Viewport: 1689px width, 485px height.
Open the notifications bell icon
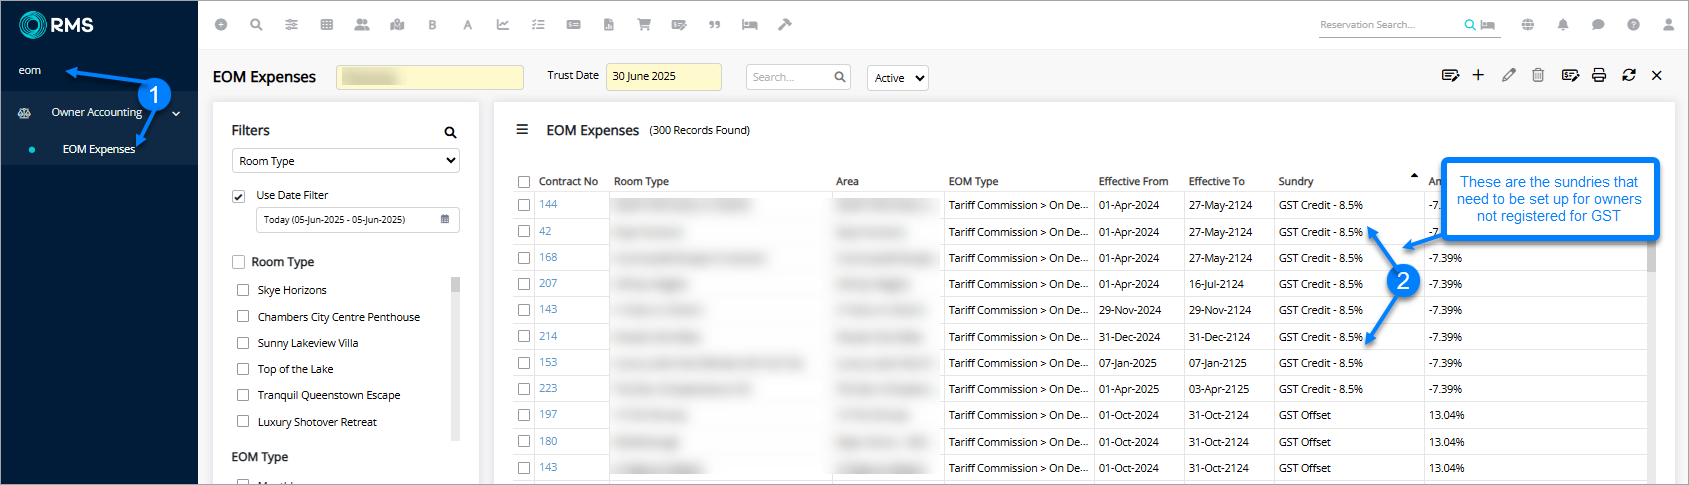pyautogui.click(x=1563, y=25)
